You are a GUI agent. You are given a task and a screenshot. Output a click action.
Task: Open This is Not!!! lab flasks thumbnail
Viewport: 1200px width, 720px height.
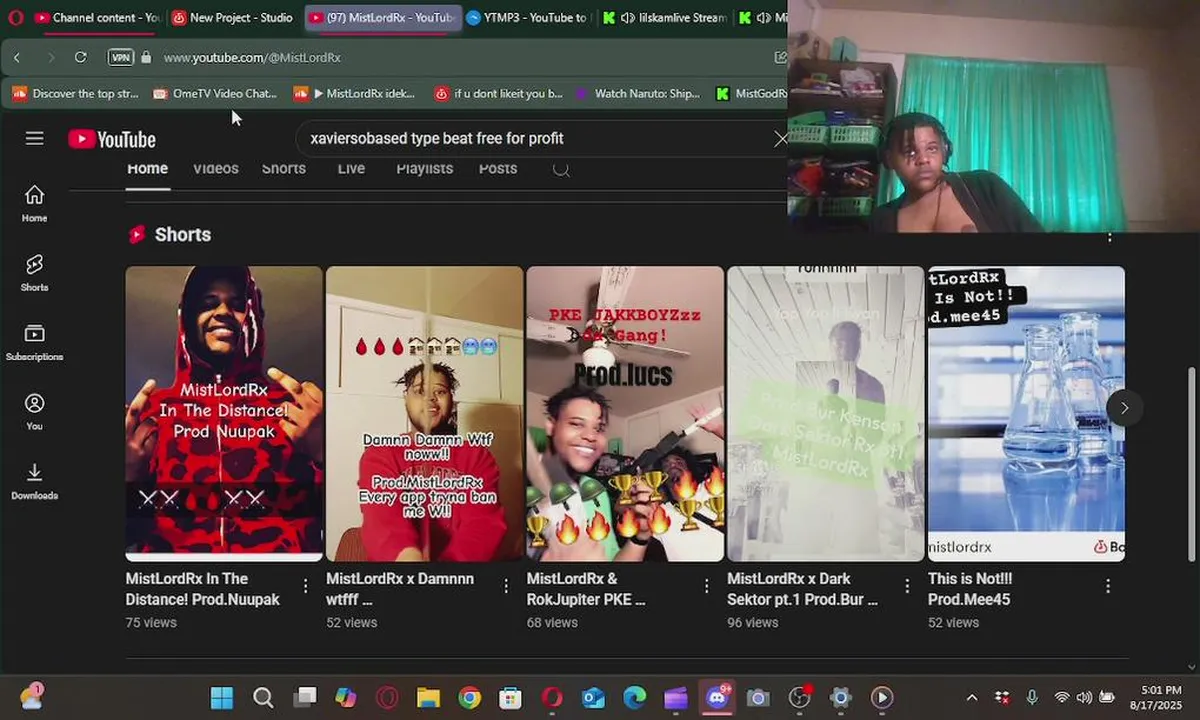(1026, 413)
